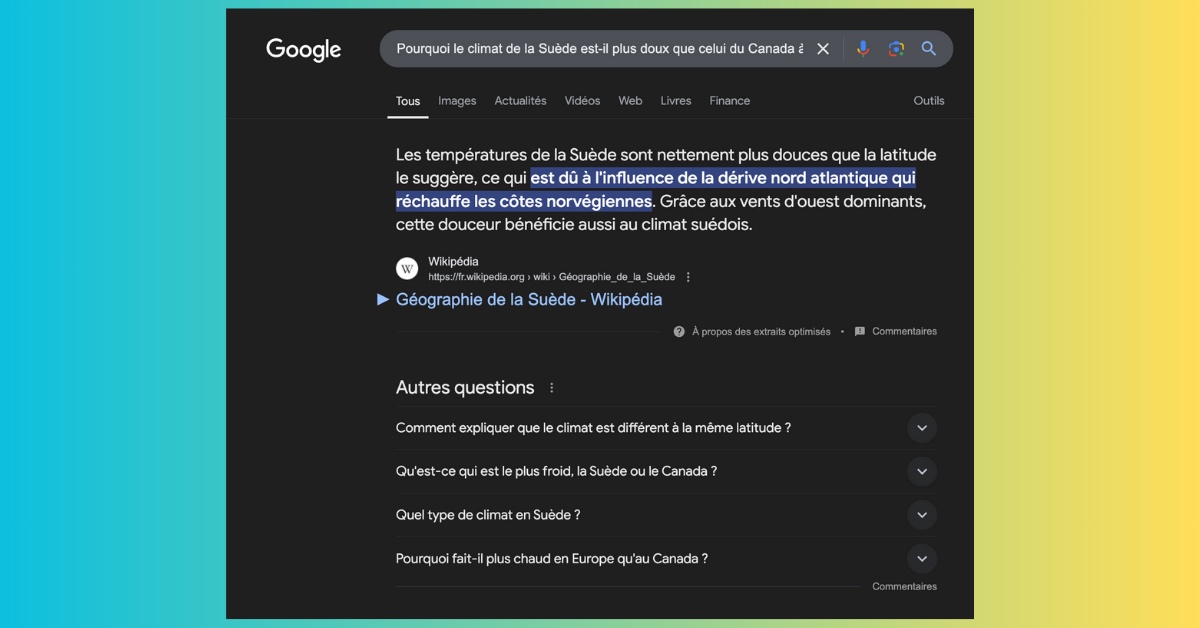The width and height of the screenshot is (1200, 628).
Task: Open the Actualités tab
Action: point(520,101)
